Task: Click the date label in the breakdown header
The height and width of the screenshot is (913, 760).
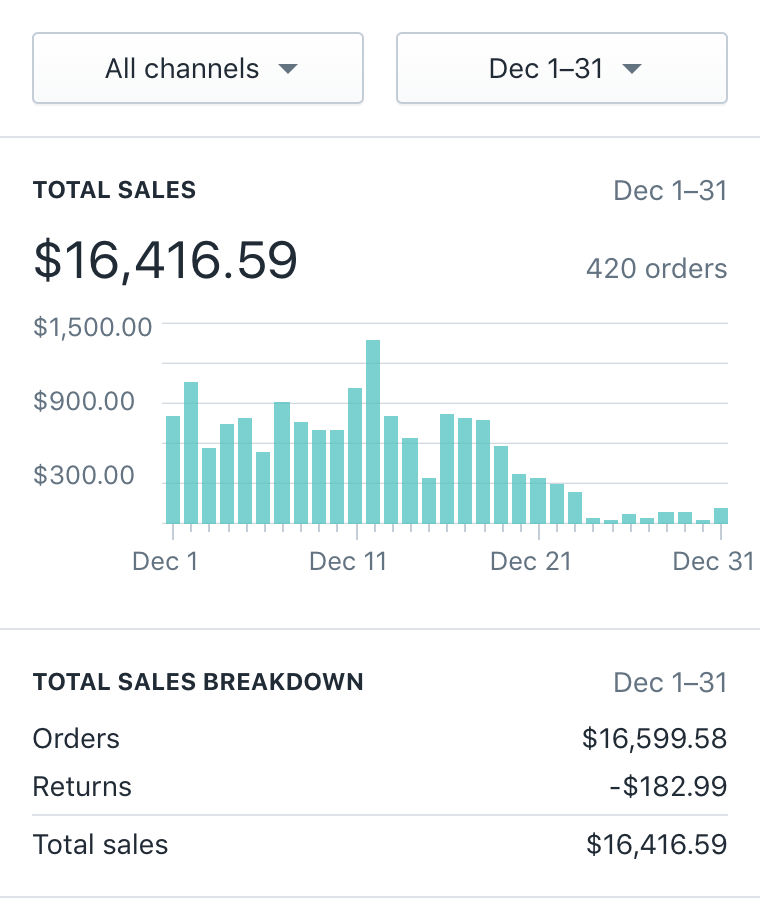Action: pos(670,682)
